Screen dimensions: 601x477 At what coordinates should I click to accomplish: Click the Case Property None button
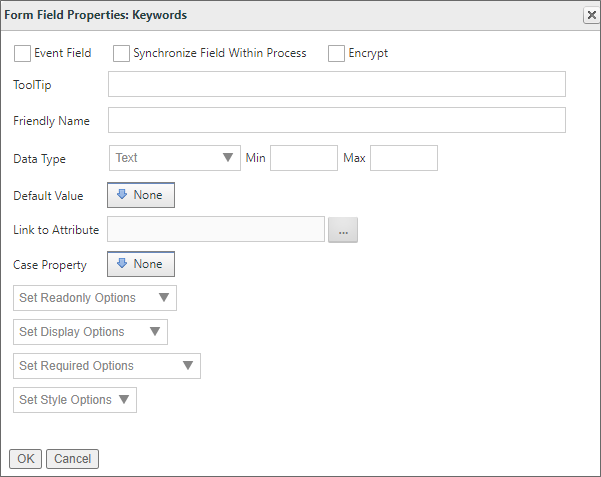coord(141,264)
